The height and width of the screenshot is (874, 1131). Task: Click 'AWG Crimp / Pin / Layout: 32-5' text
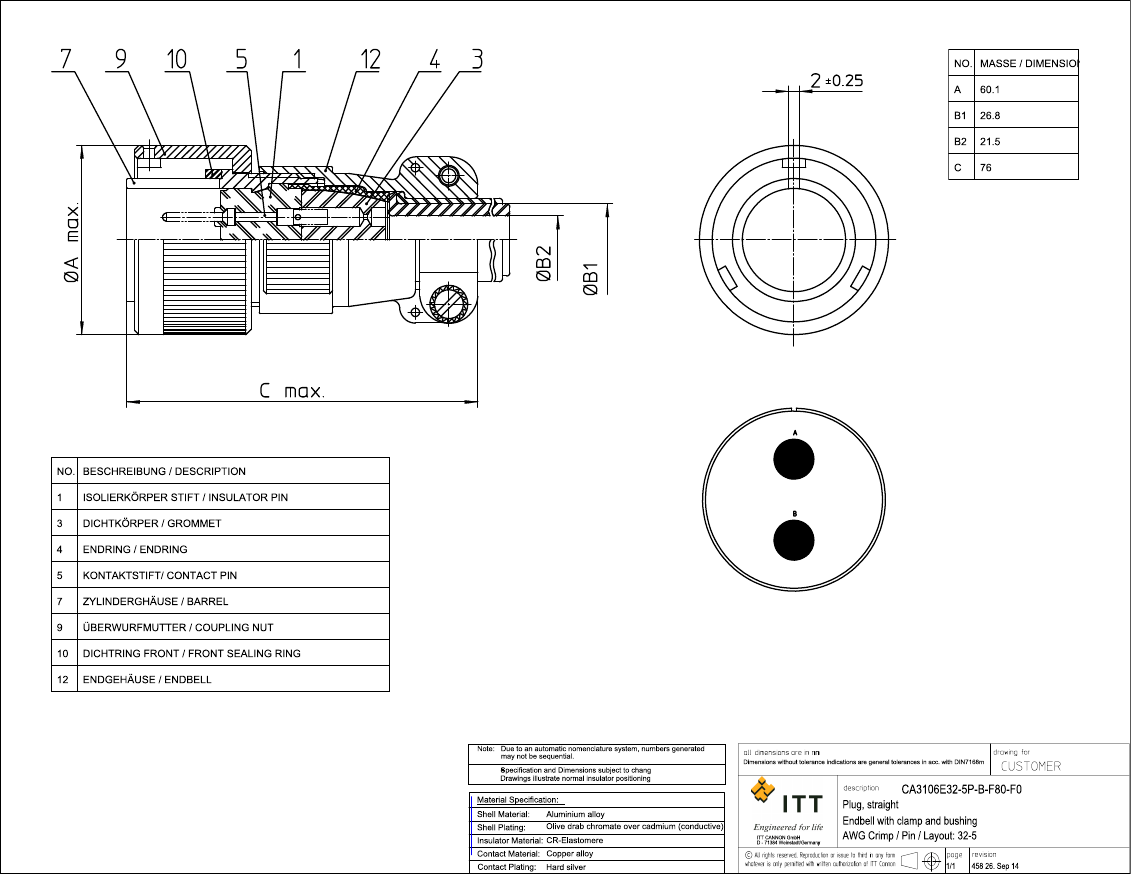click(x=910, y=836)
